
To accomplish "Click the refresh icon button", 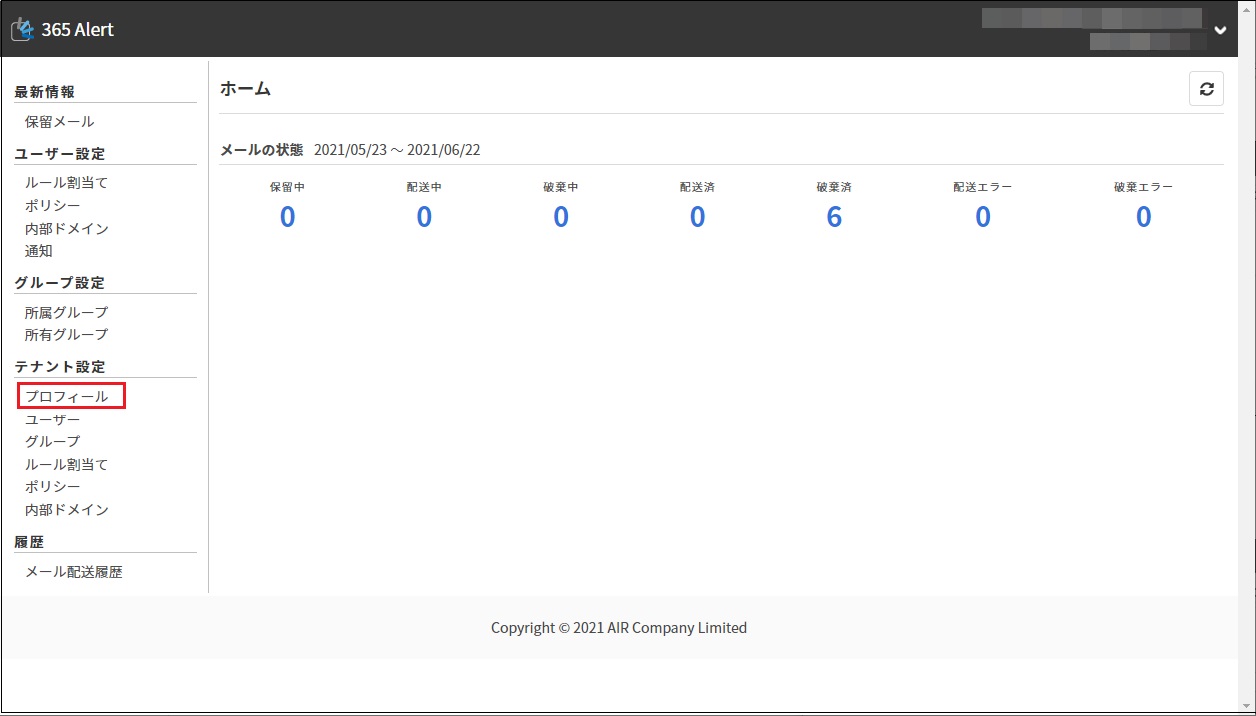I will tap(1206, 89).
